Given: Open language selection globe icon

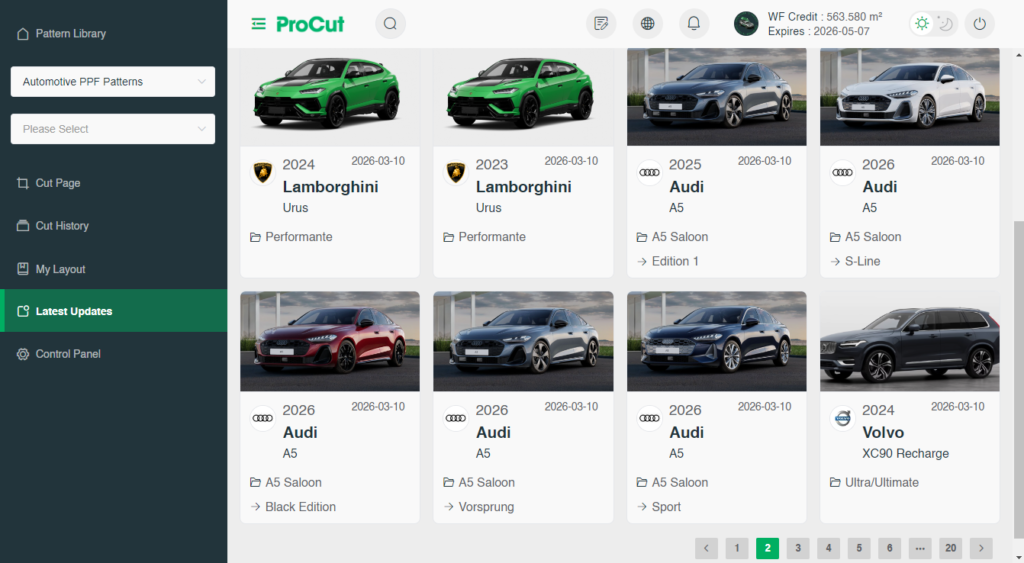Looking at the screenshot, I should [647, 24].
